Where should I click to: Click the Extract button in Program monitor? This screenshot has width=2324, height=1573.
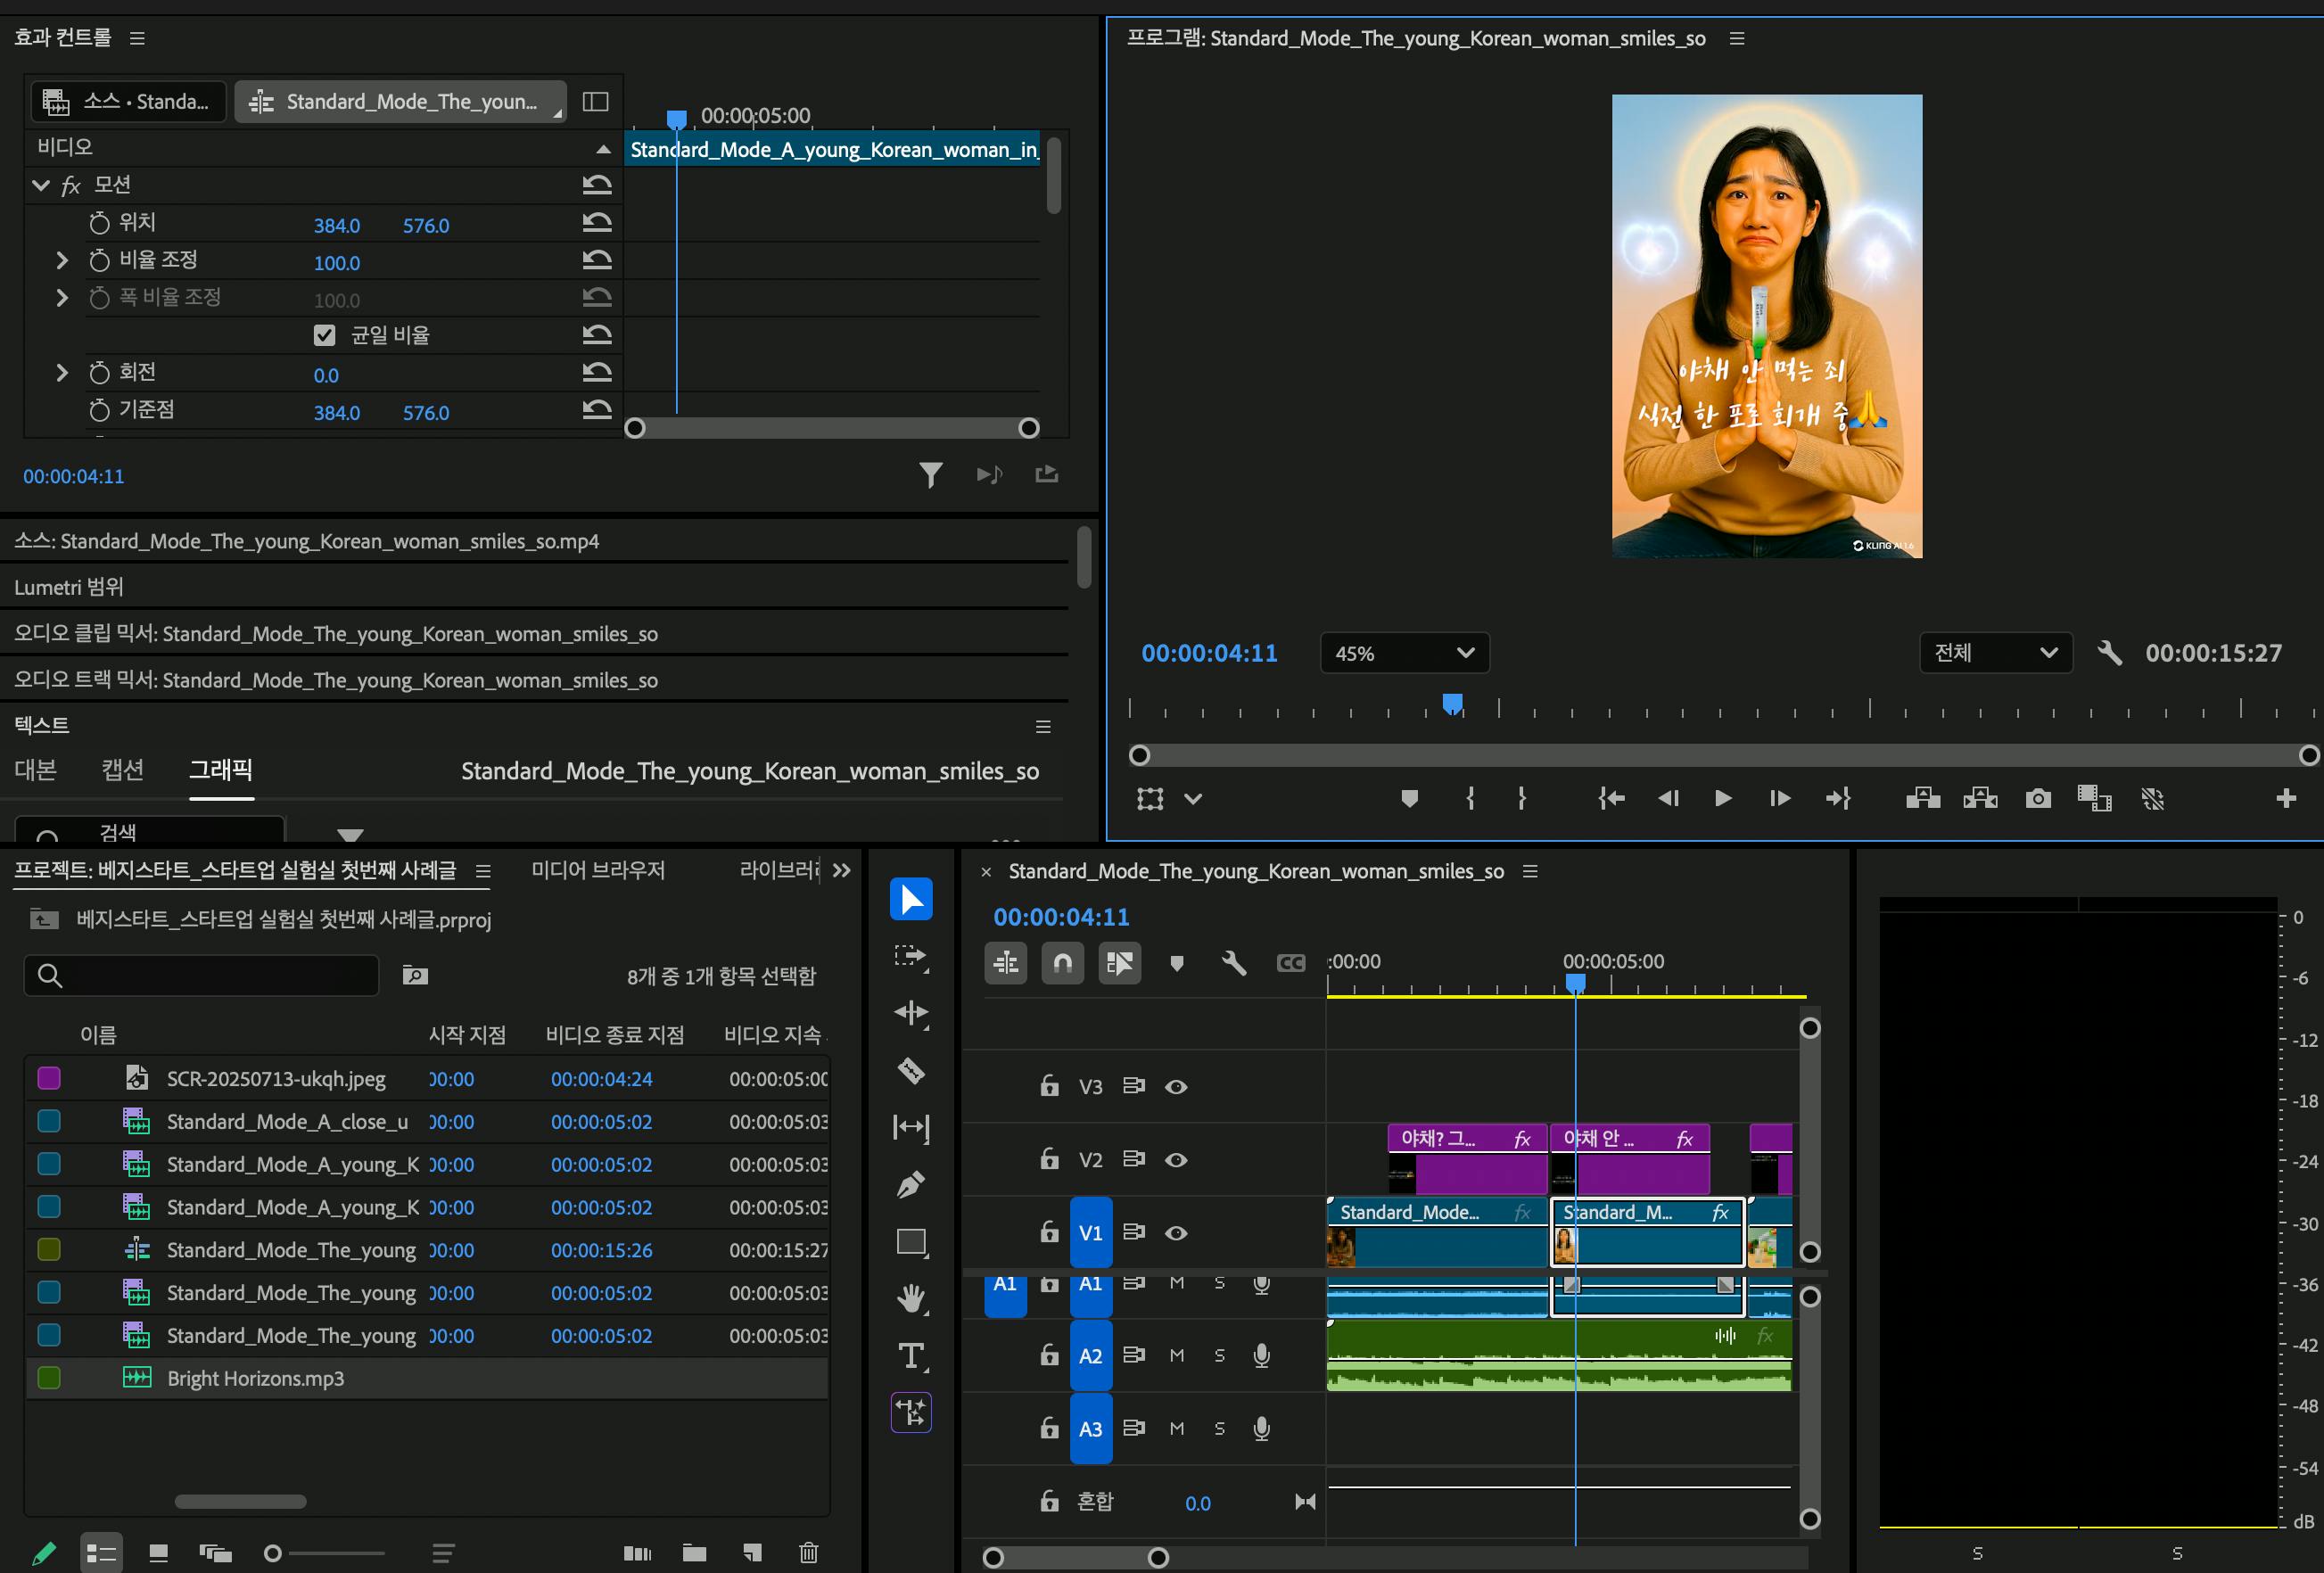click(1980, 798)
